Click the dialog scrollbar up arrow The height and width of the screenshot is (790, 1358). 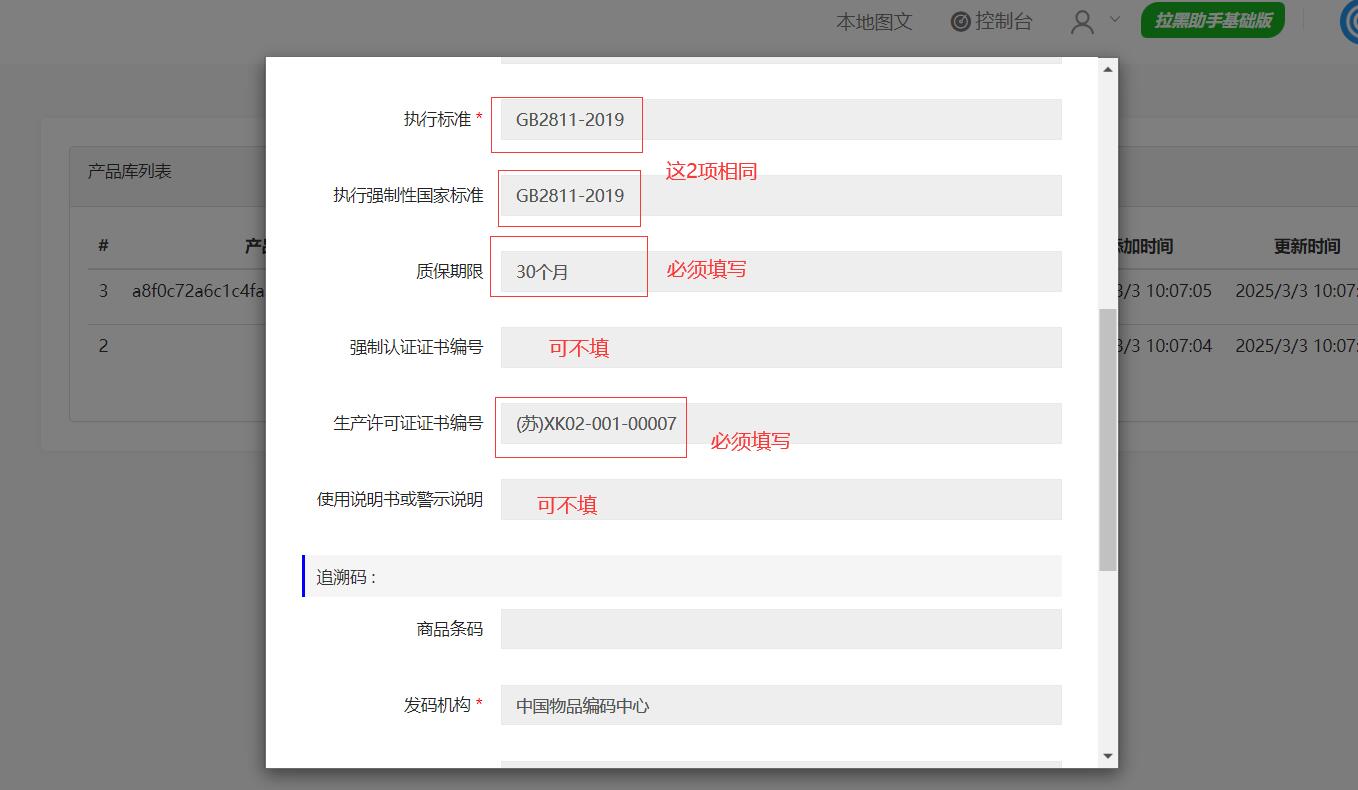click(1107, 69)
